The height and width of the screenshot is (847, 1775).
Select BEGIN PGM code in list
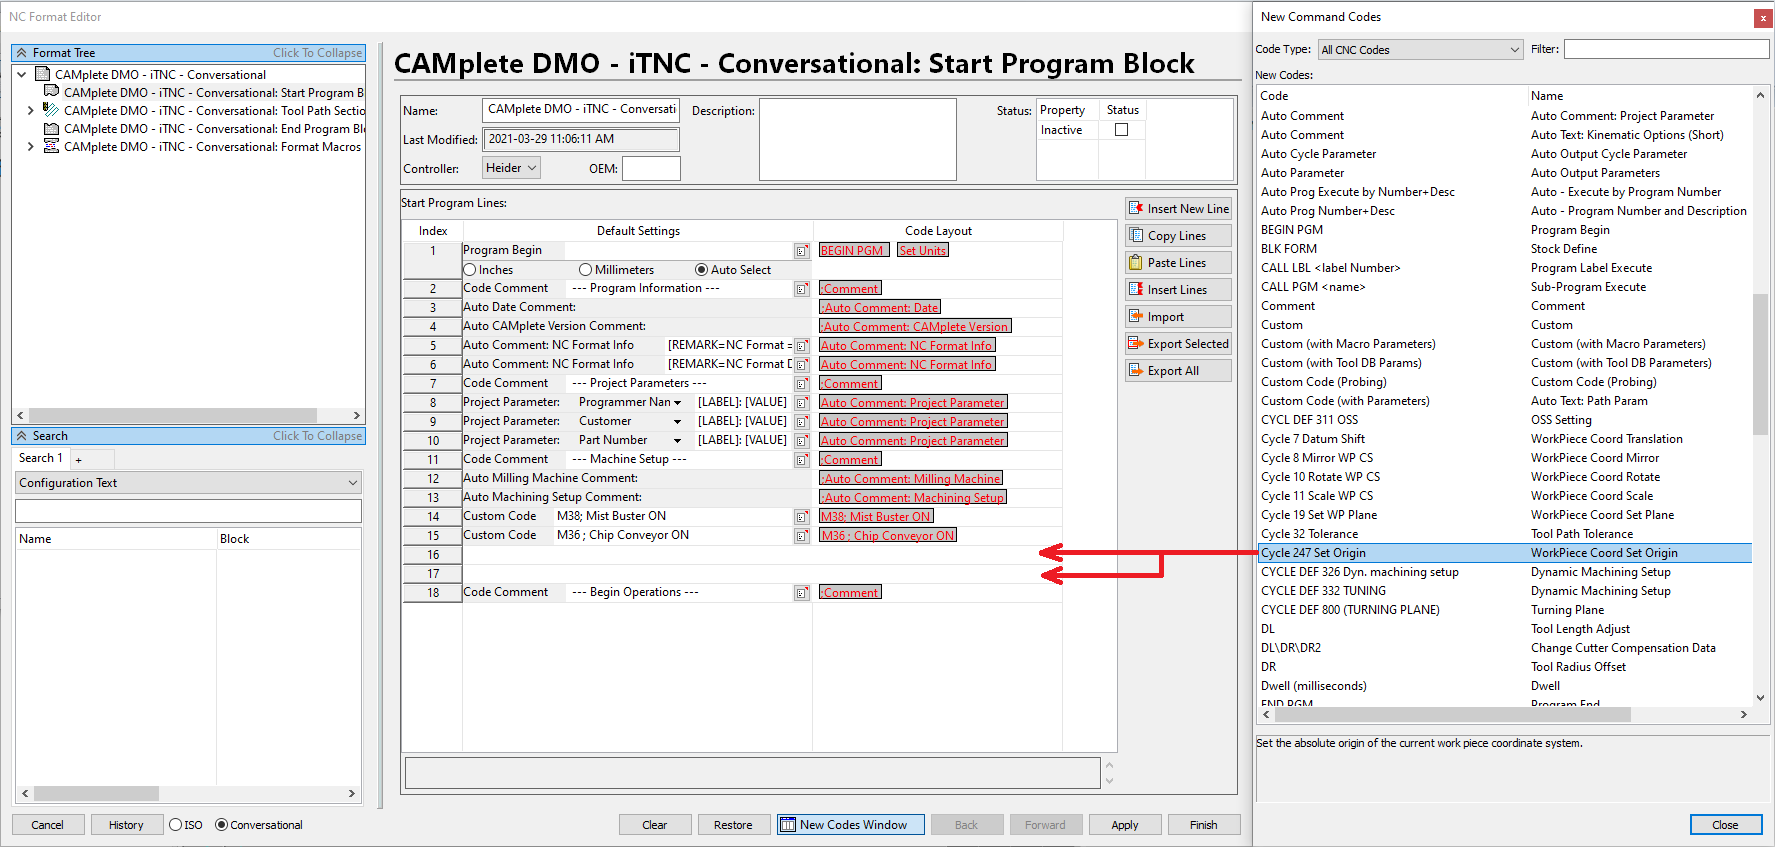coord(1292,230)
